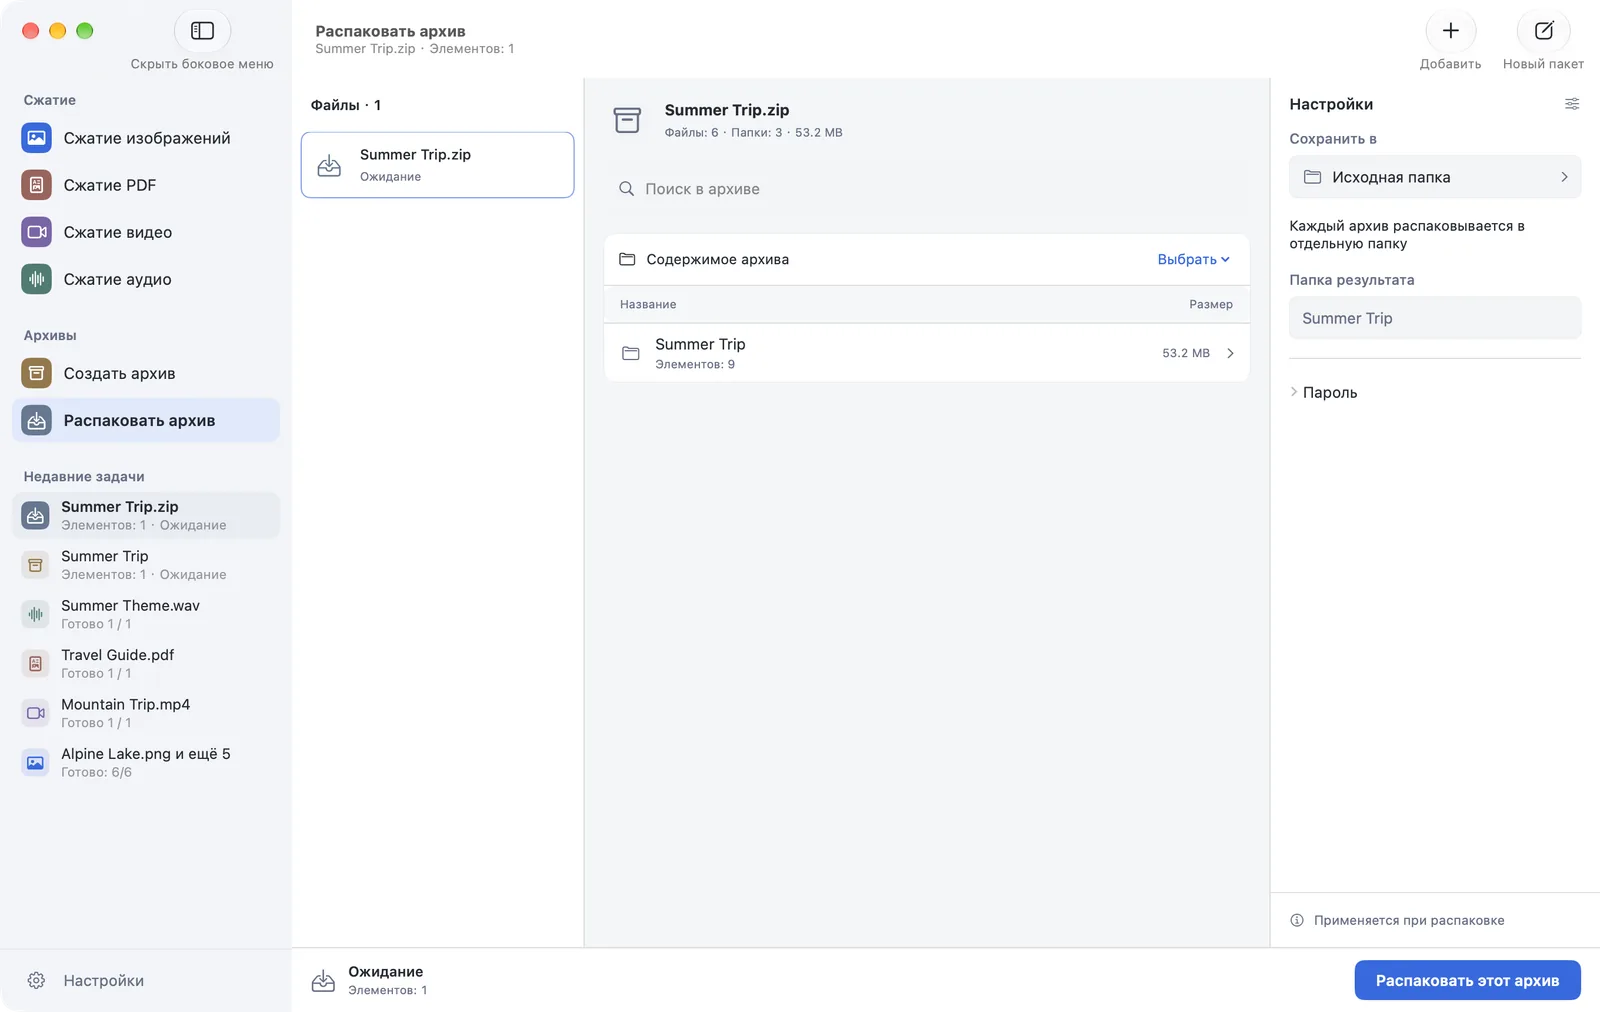The image size is (1600, 1012).
Task: Open the Выбрать dropdown
Action: 1193,259
